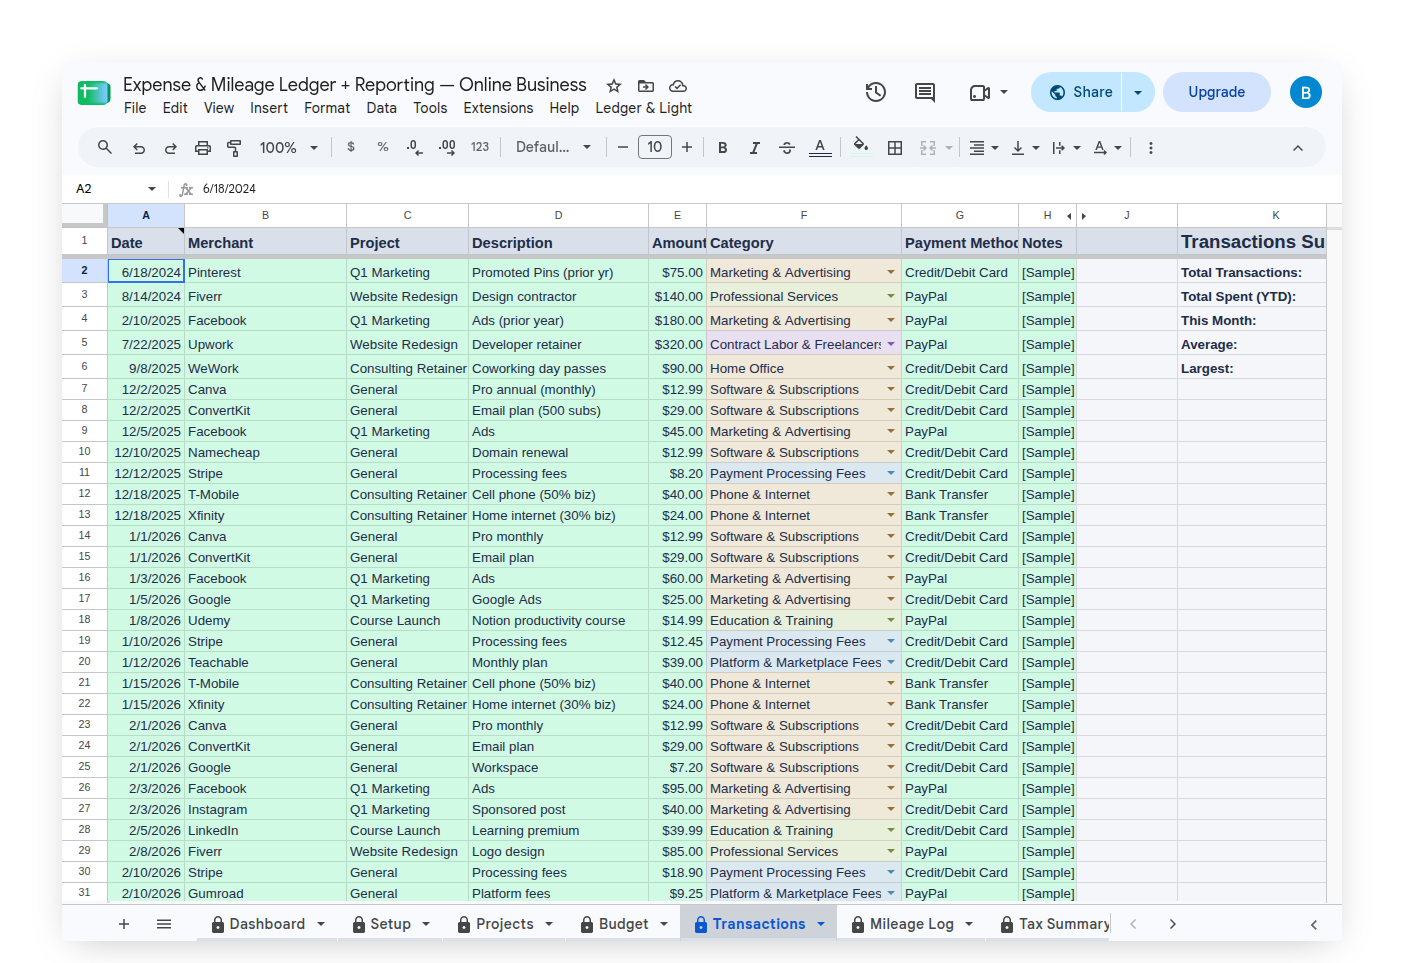Open the three-dot more toolbar options
Image resolution: width=1404 pixels, height=963 pixels.
1151,148
